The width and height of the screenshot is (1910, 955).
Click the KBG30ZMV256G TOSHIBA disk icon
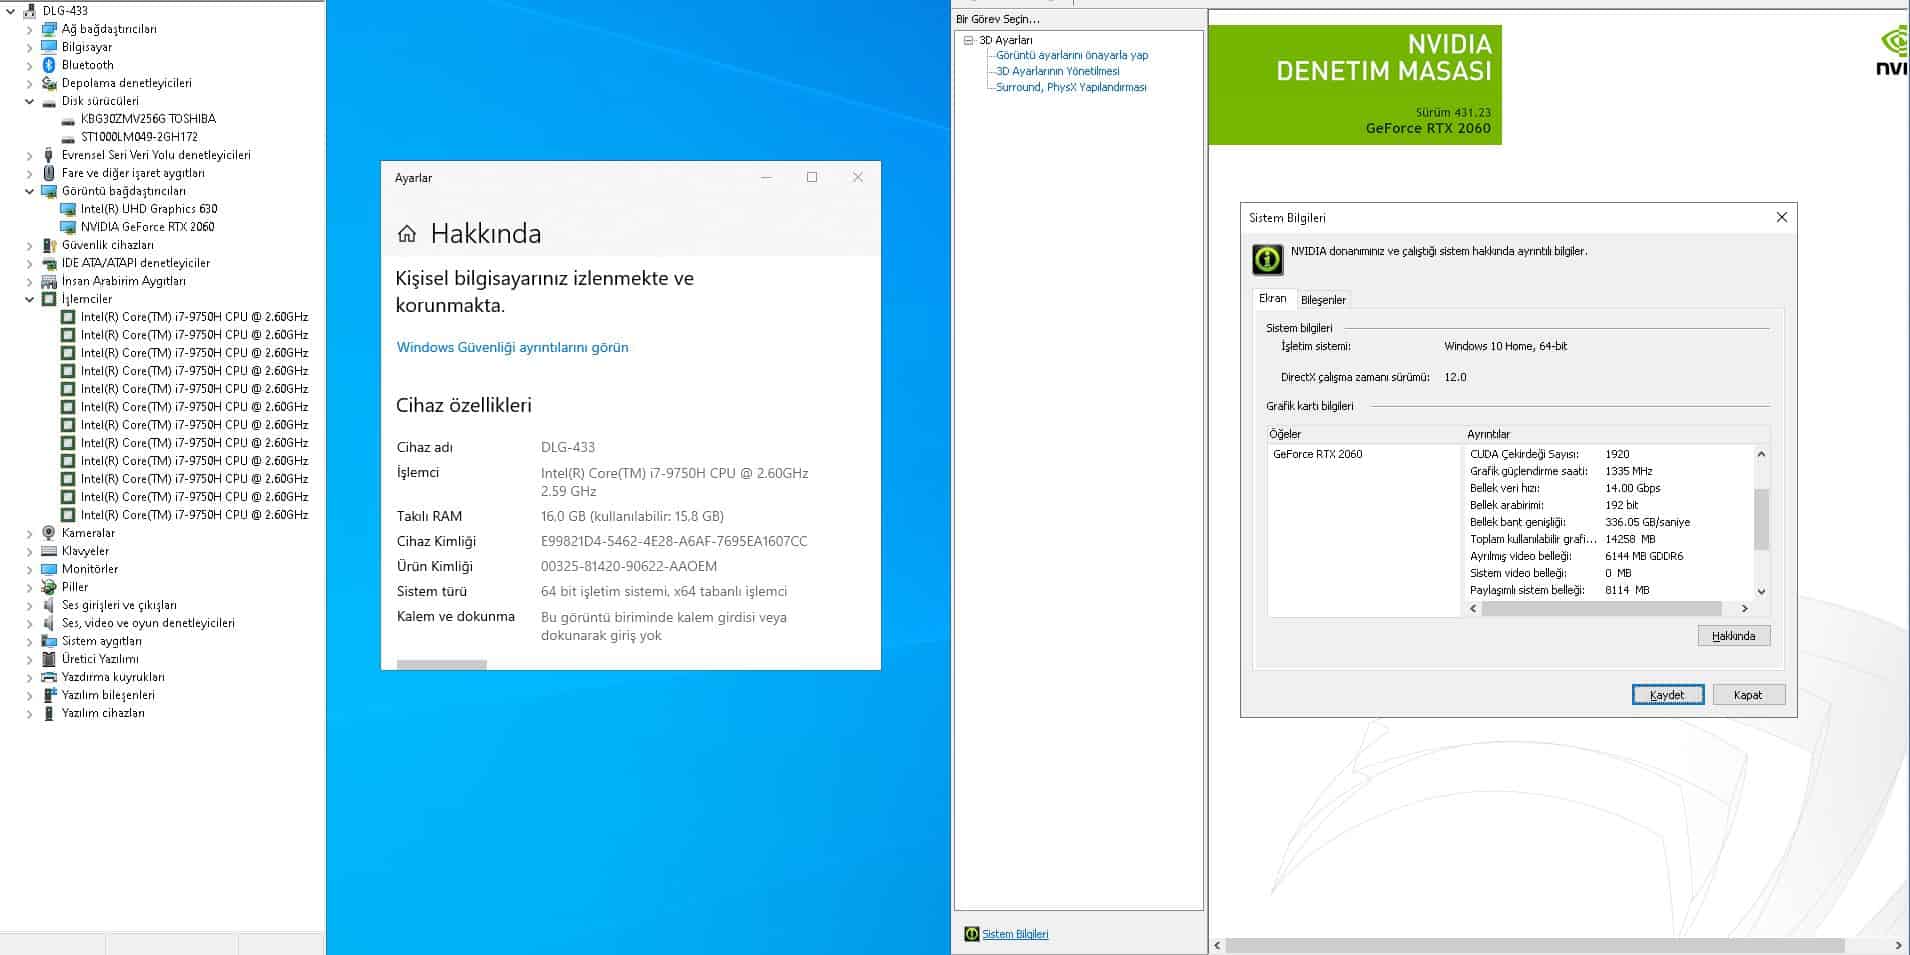[x=68, y=119]
